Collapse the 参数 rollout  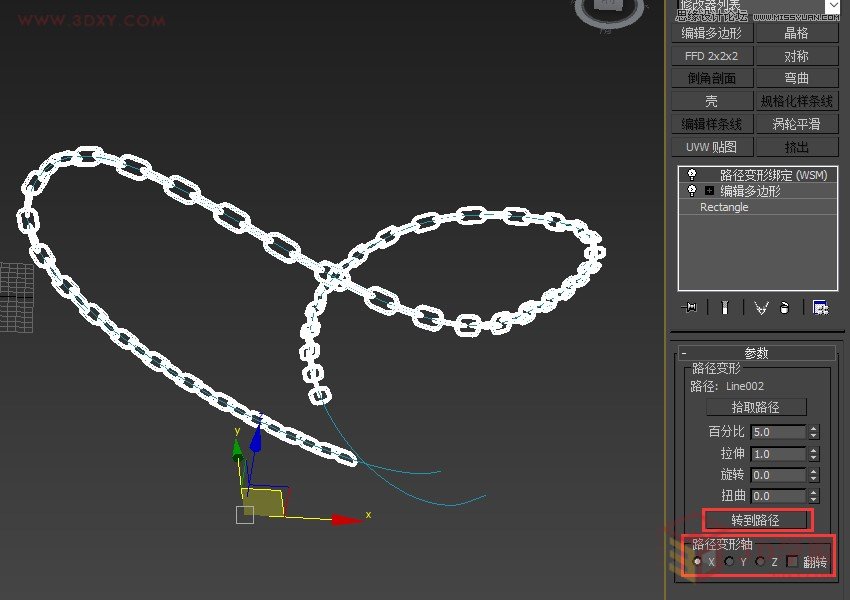(683, 353)
